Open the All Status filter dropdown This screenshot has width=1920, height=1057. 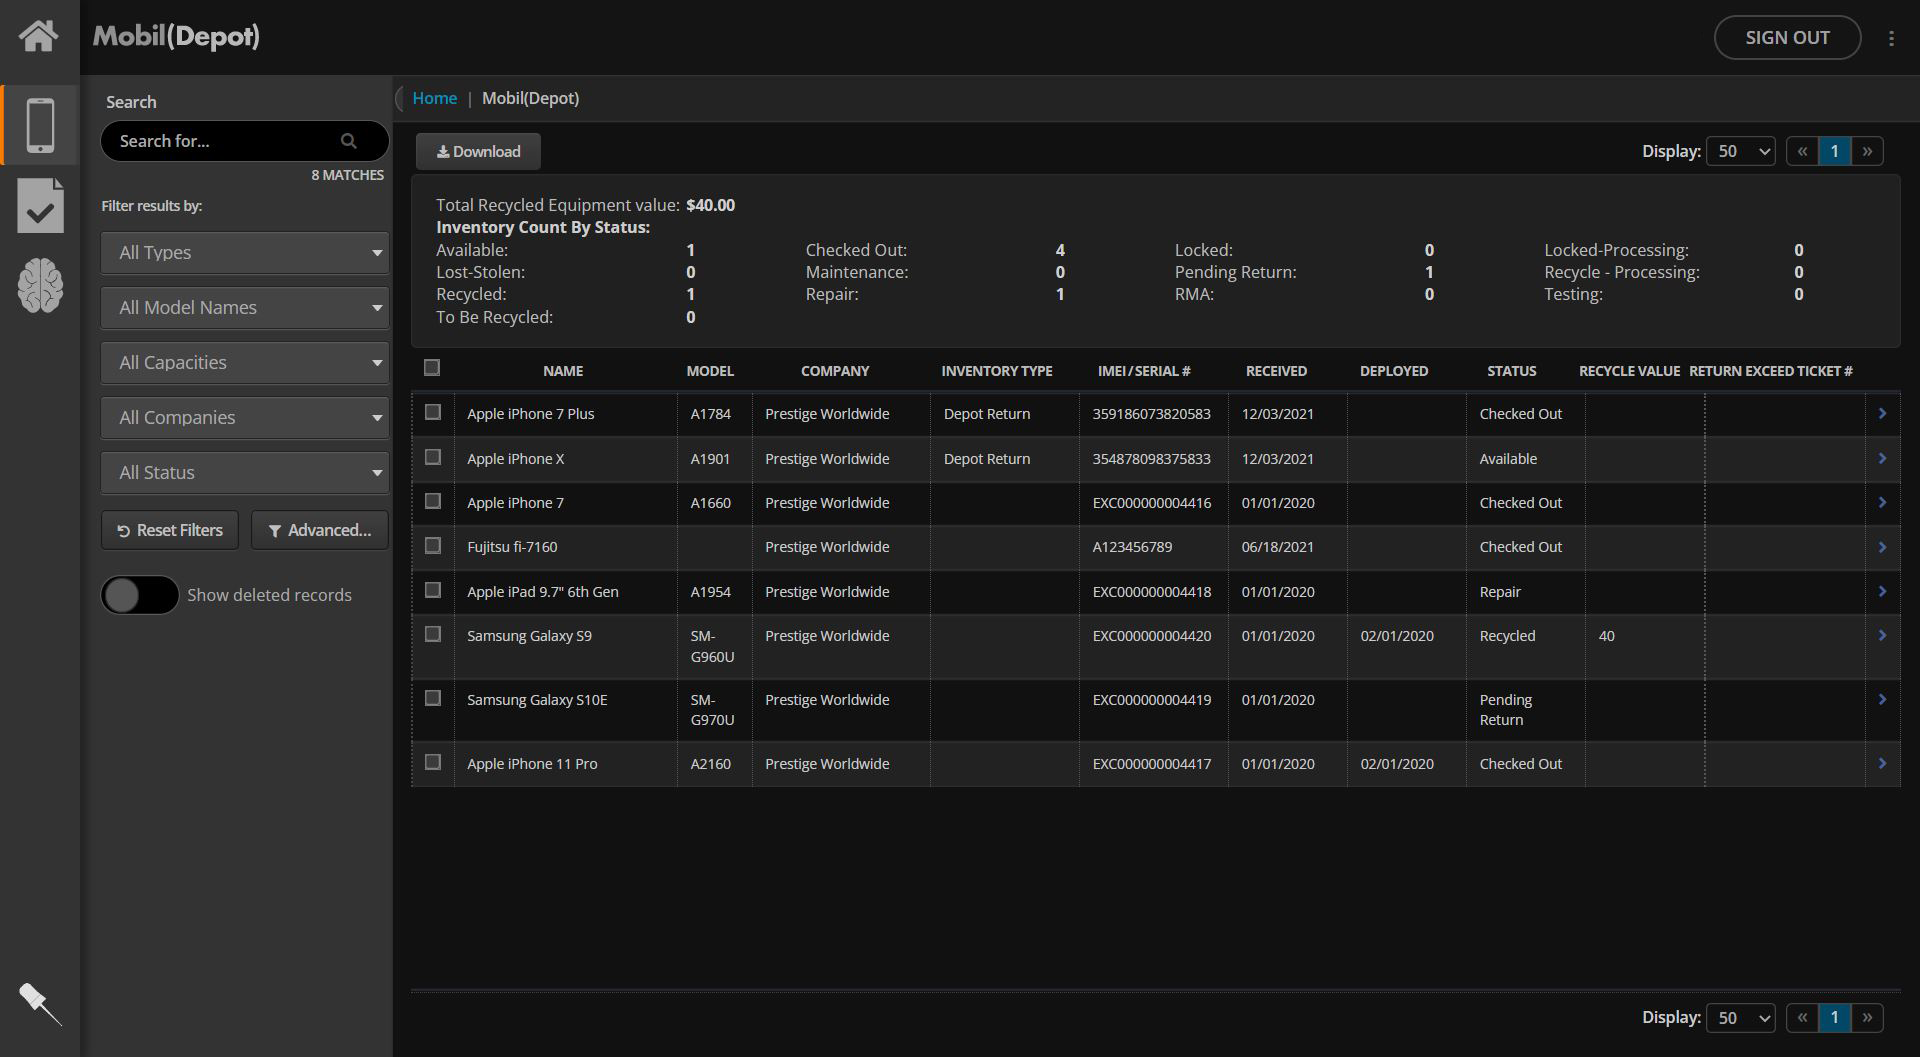point(245,473)
